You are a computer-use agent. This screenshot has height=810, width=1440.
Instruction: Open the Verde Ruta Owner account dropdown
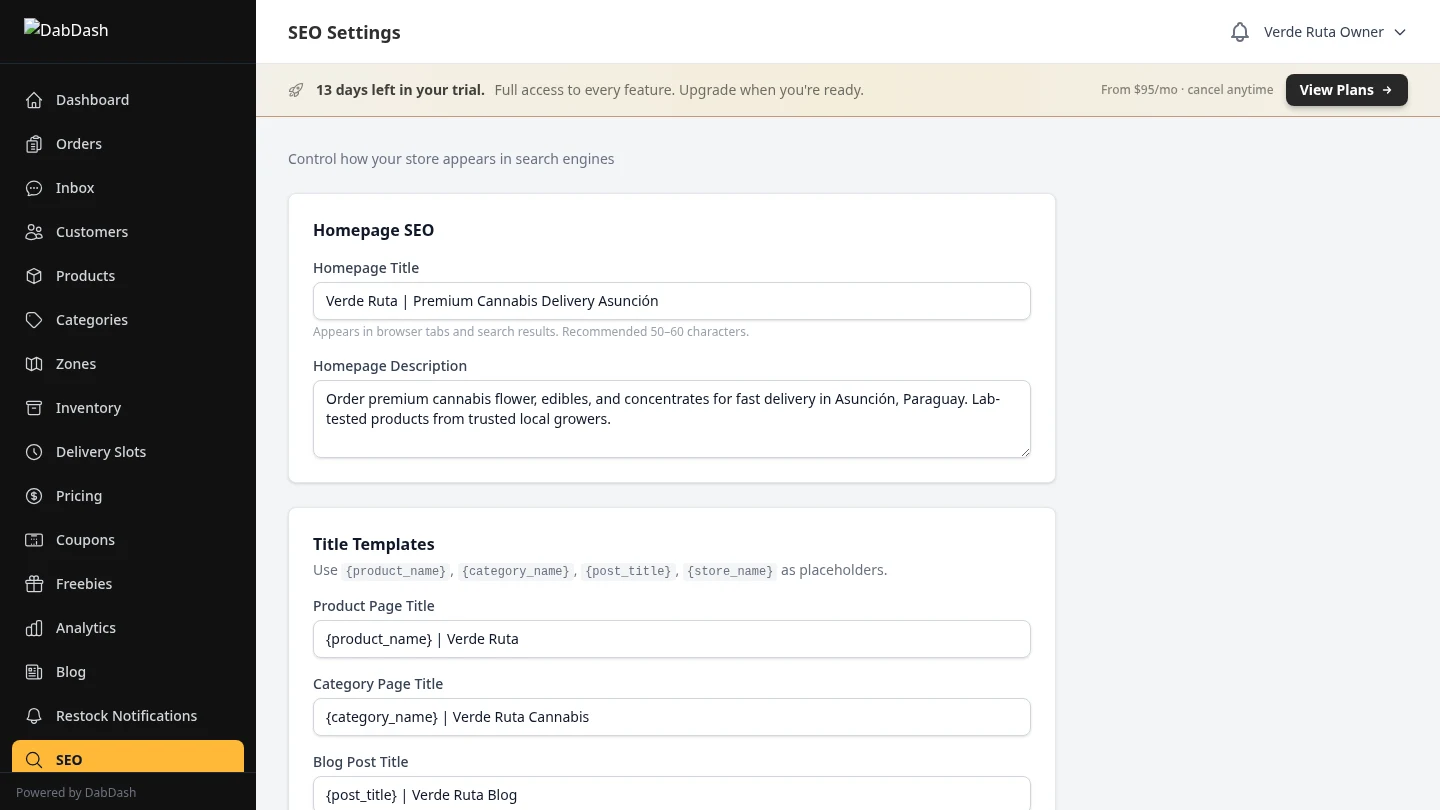[x=1325, y=31]
